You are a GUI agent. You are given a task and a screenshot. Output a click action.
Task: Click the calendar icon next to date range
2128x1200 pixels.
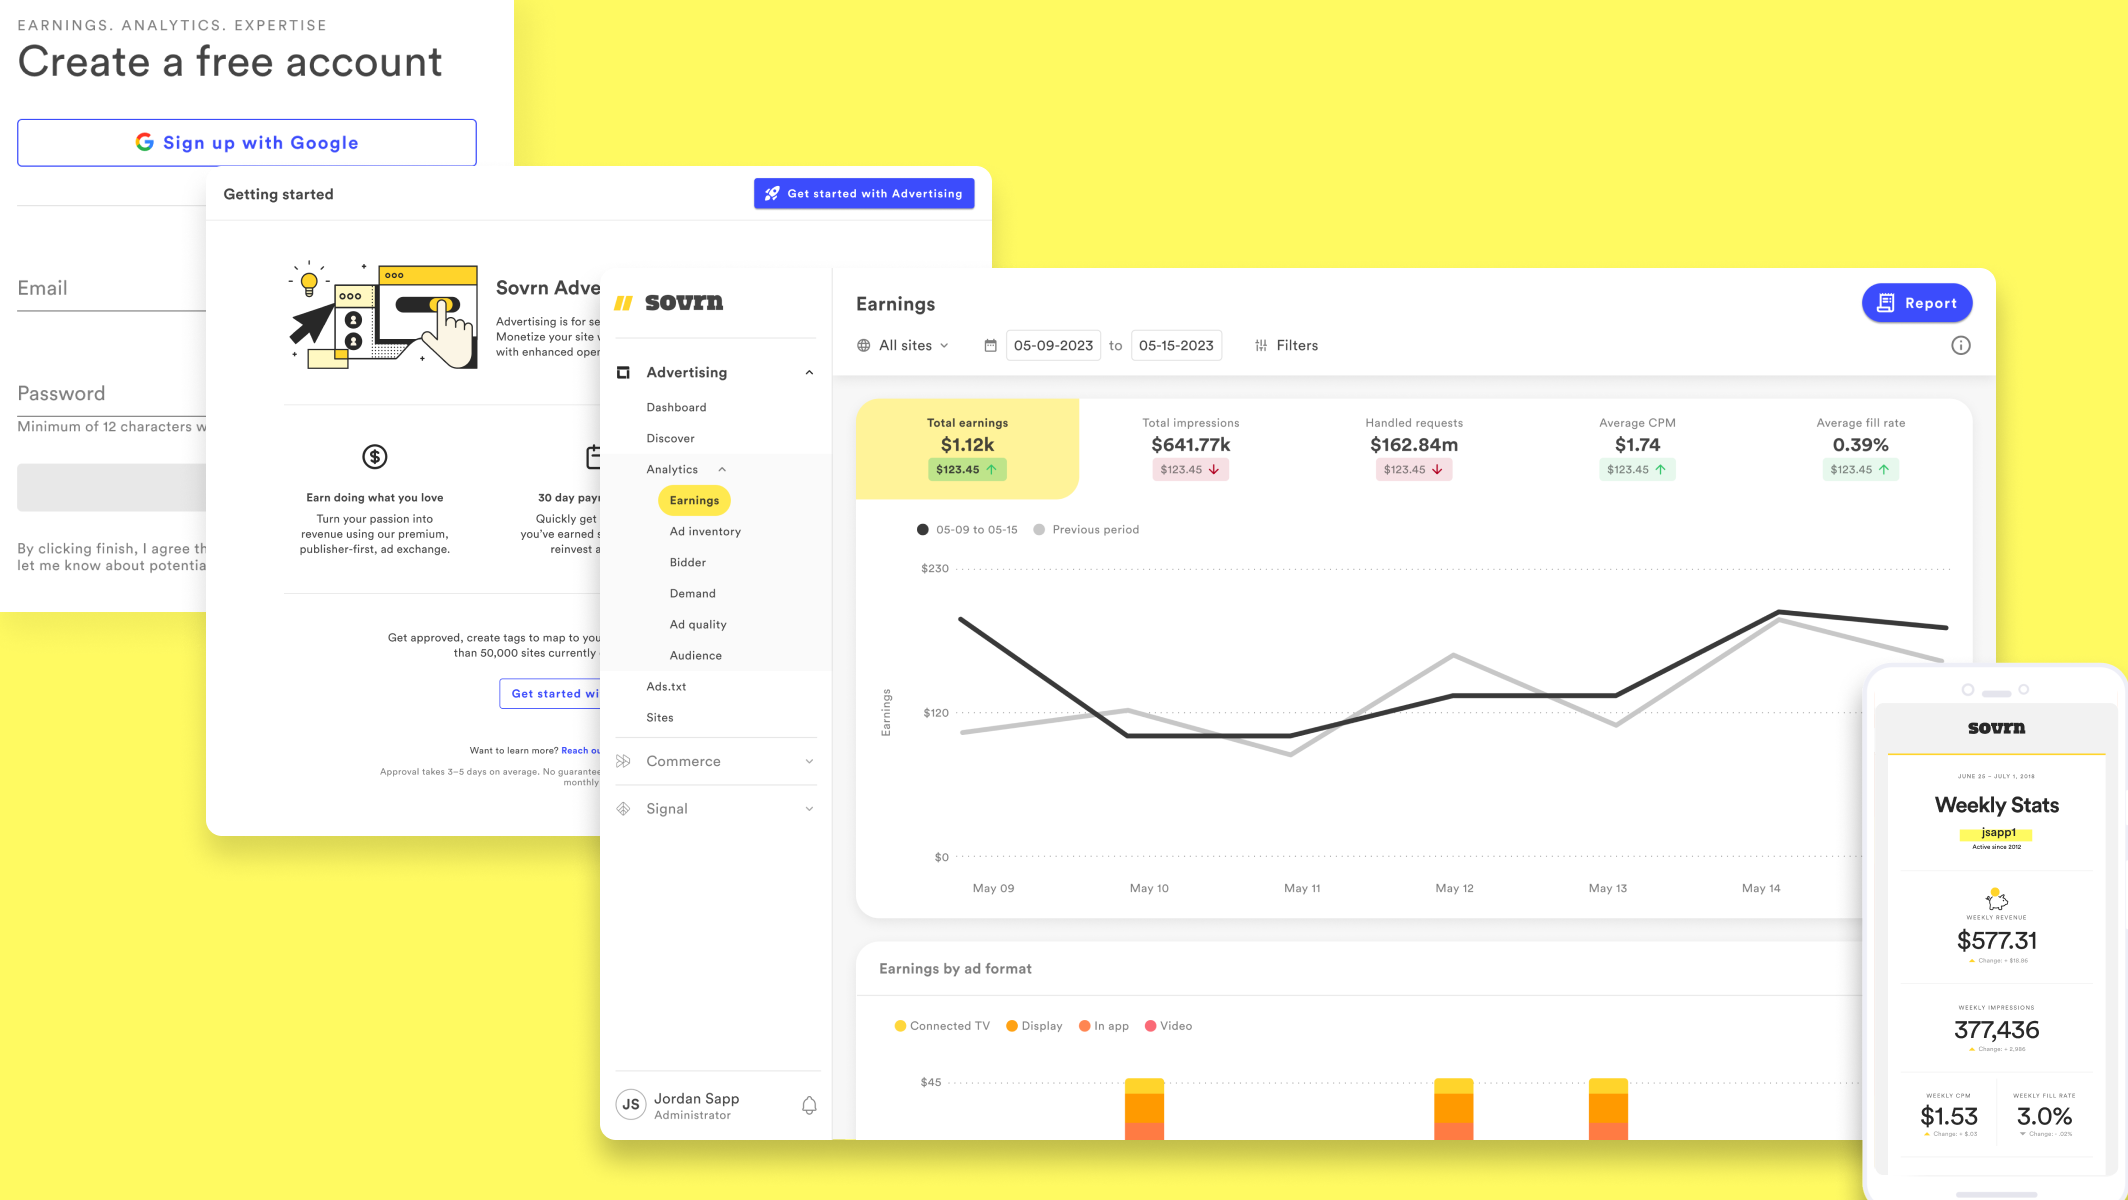(x=990, y=345)
